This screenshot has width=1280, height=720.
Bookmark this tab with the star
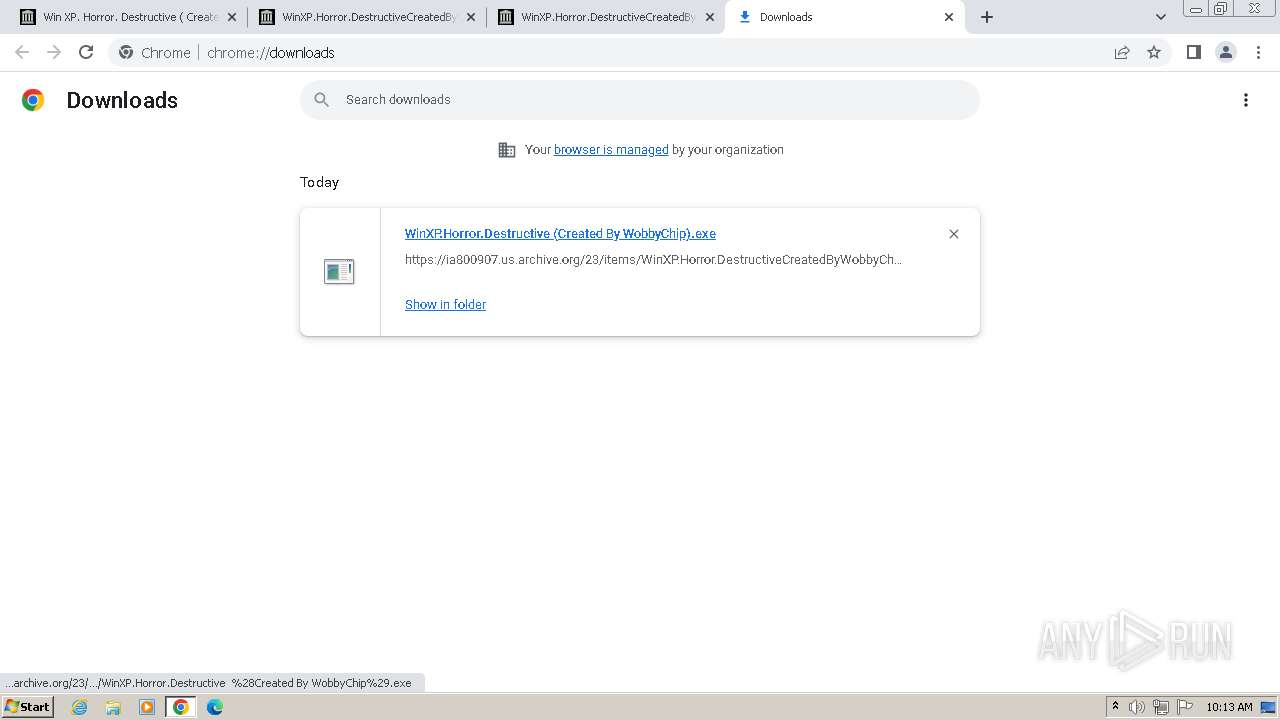coord(1154,52)
